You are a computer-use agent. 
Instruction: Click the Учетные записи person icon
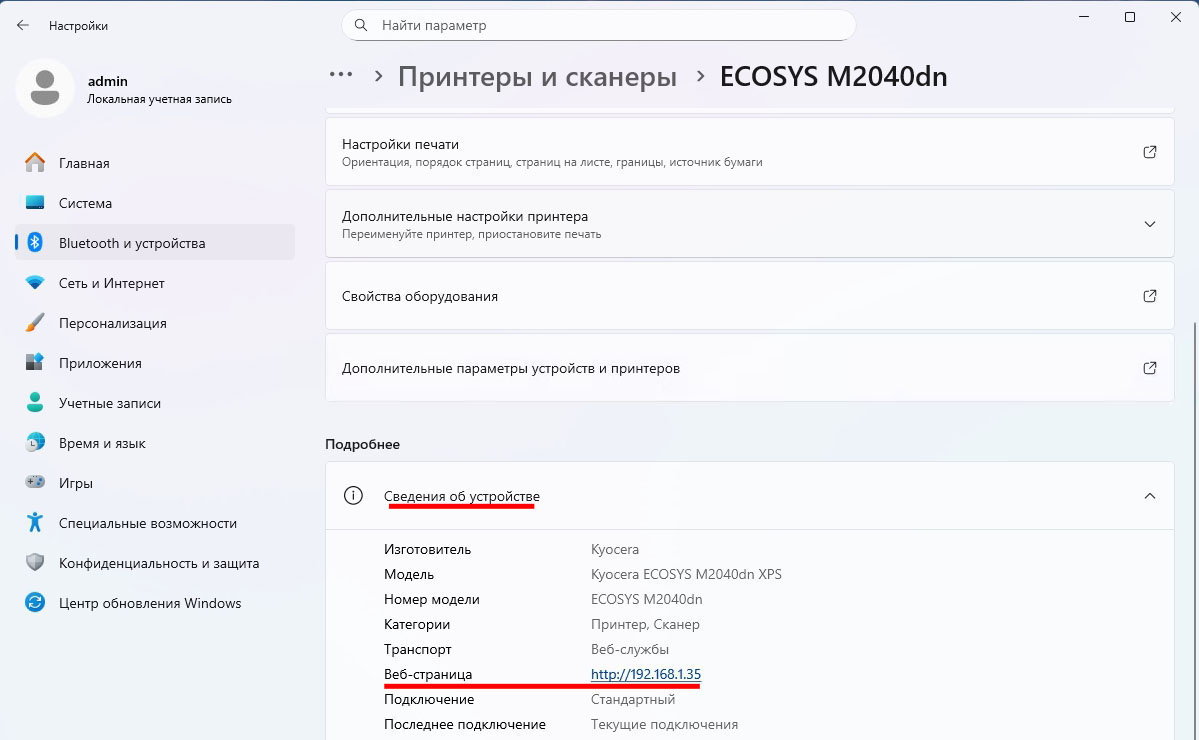click(35, 402)
